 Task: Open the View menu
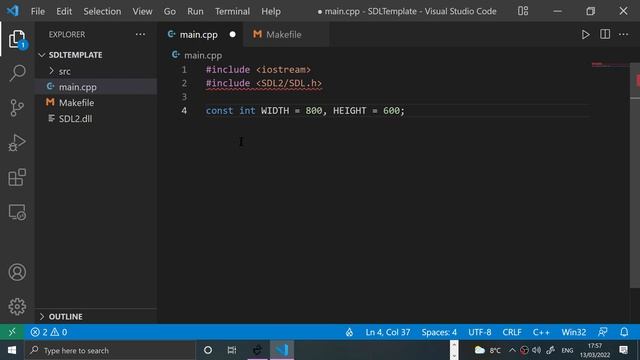tap(142, 11)
